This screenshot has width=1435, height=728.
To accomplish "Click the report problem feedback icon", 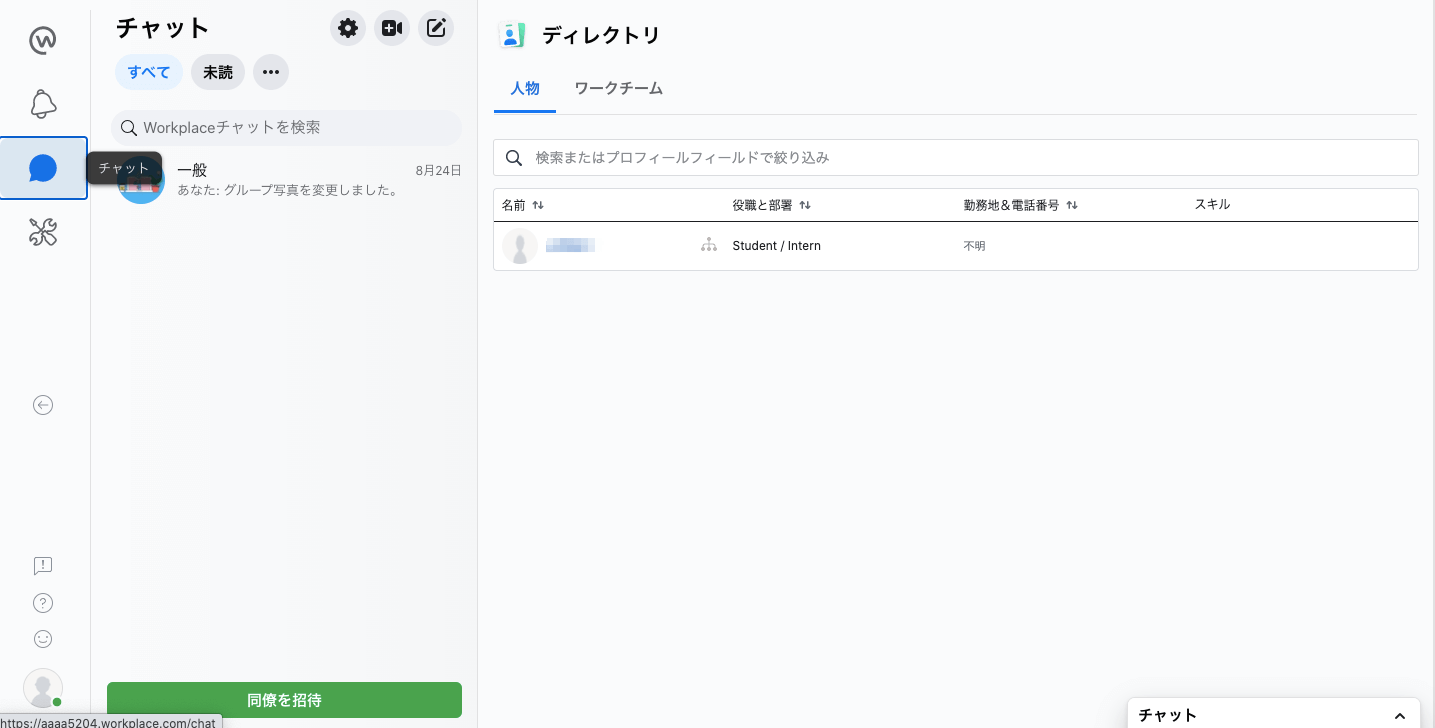I will point(43,566).
